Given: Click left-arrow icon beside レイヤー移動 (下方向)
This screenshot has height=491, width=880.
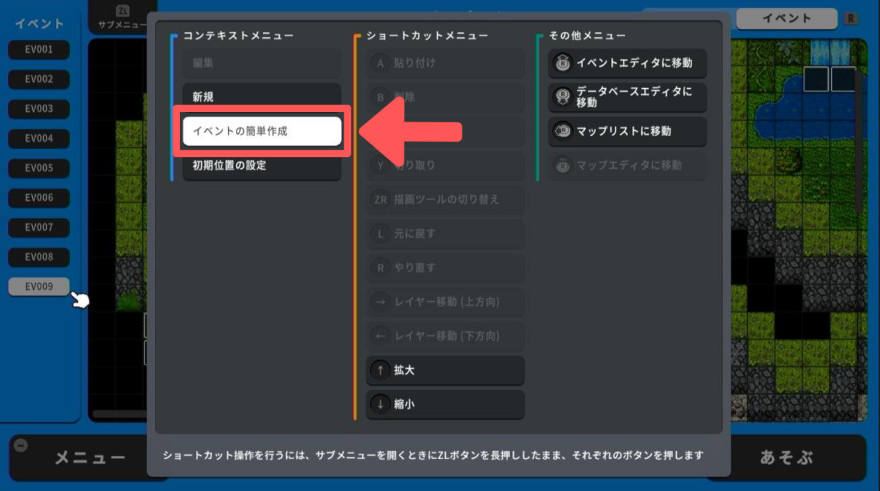Looking at the screenshot, I should (x=381, y=336).
